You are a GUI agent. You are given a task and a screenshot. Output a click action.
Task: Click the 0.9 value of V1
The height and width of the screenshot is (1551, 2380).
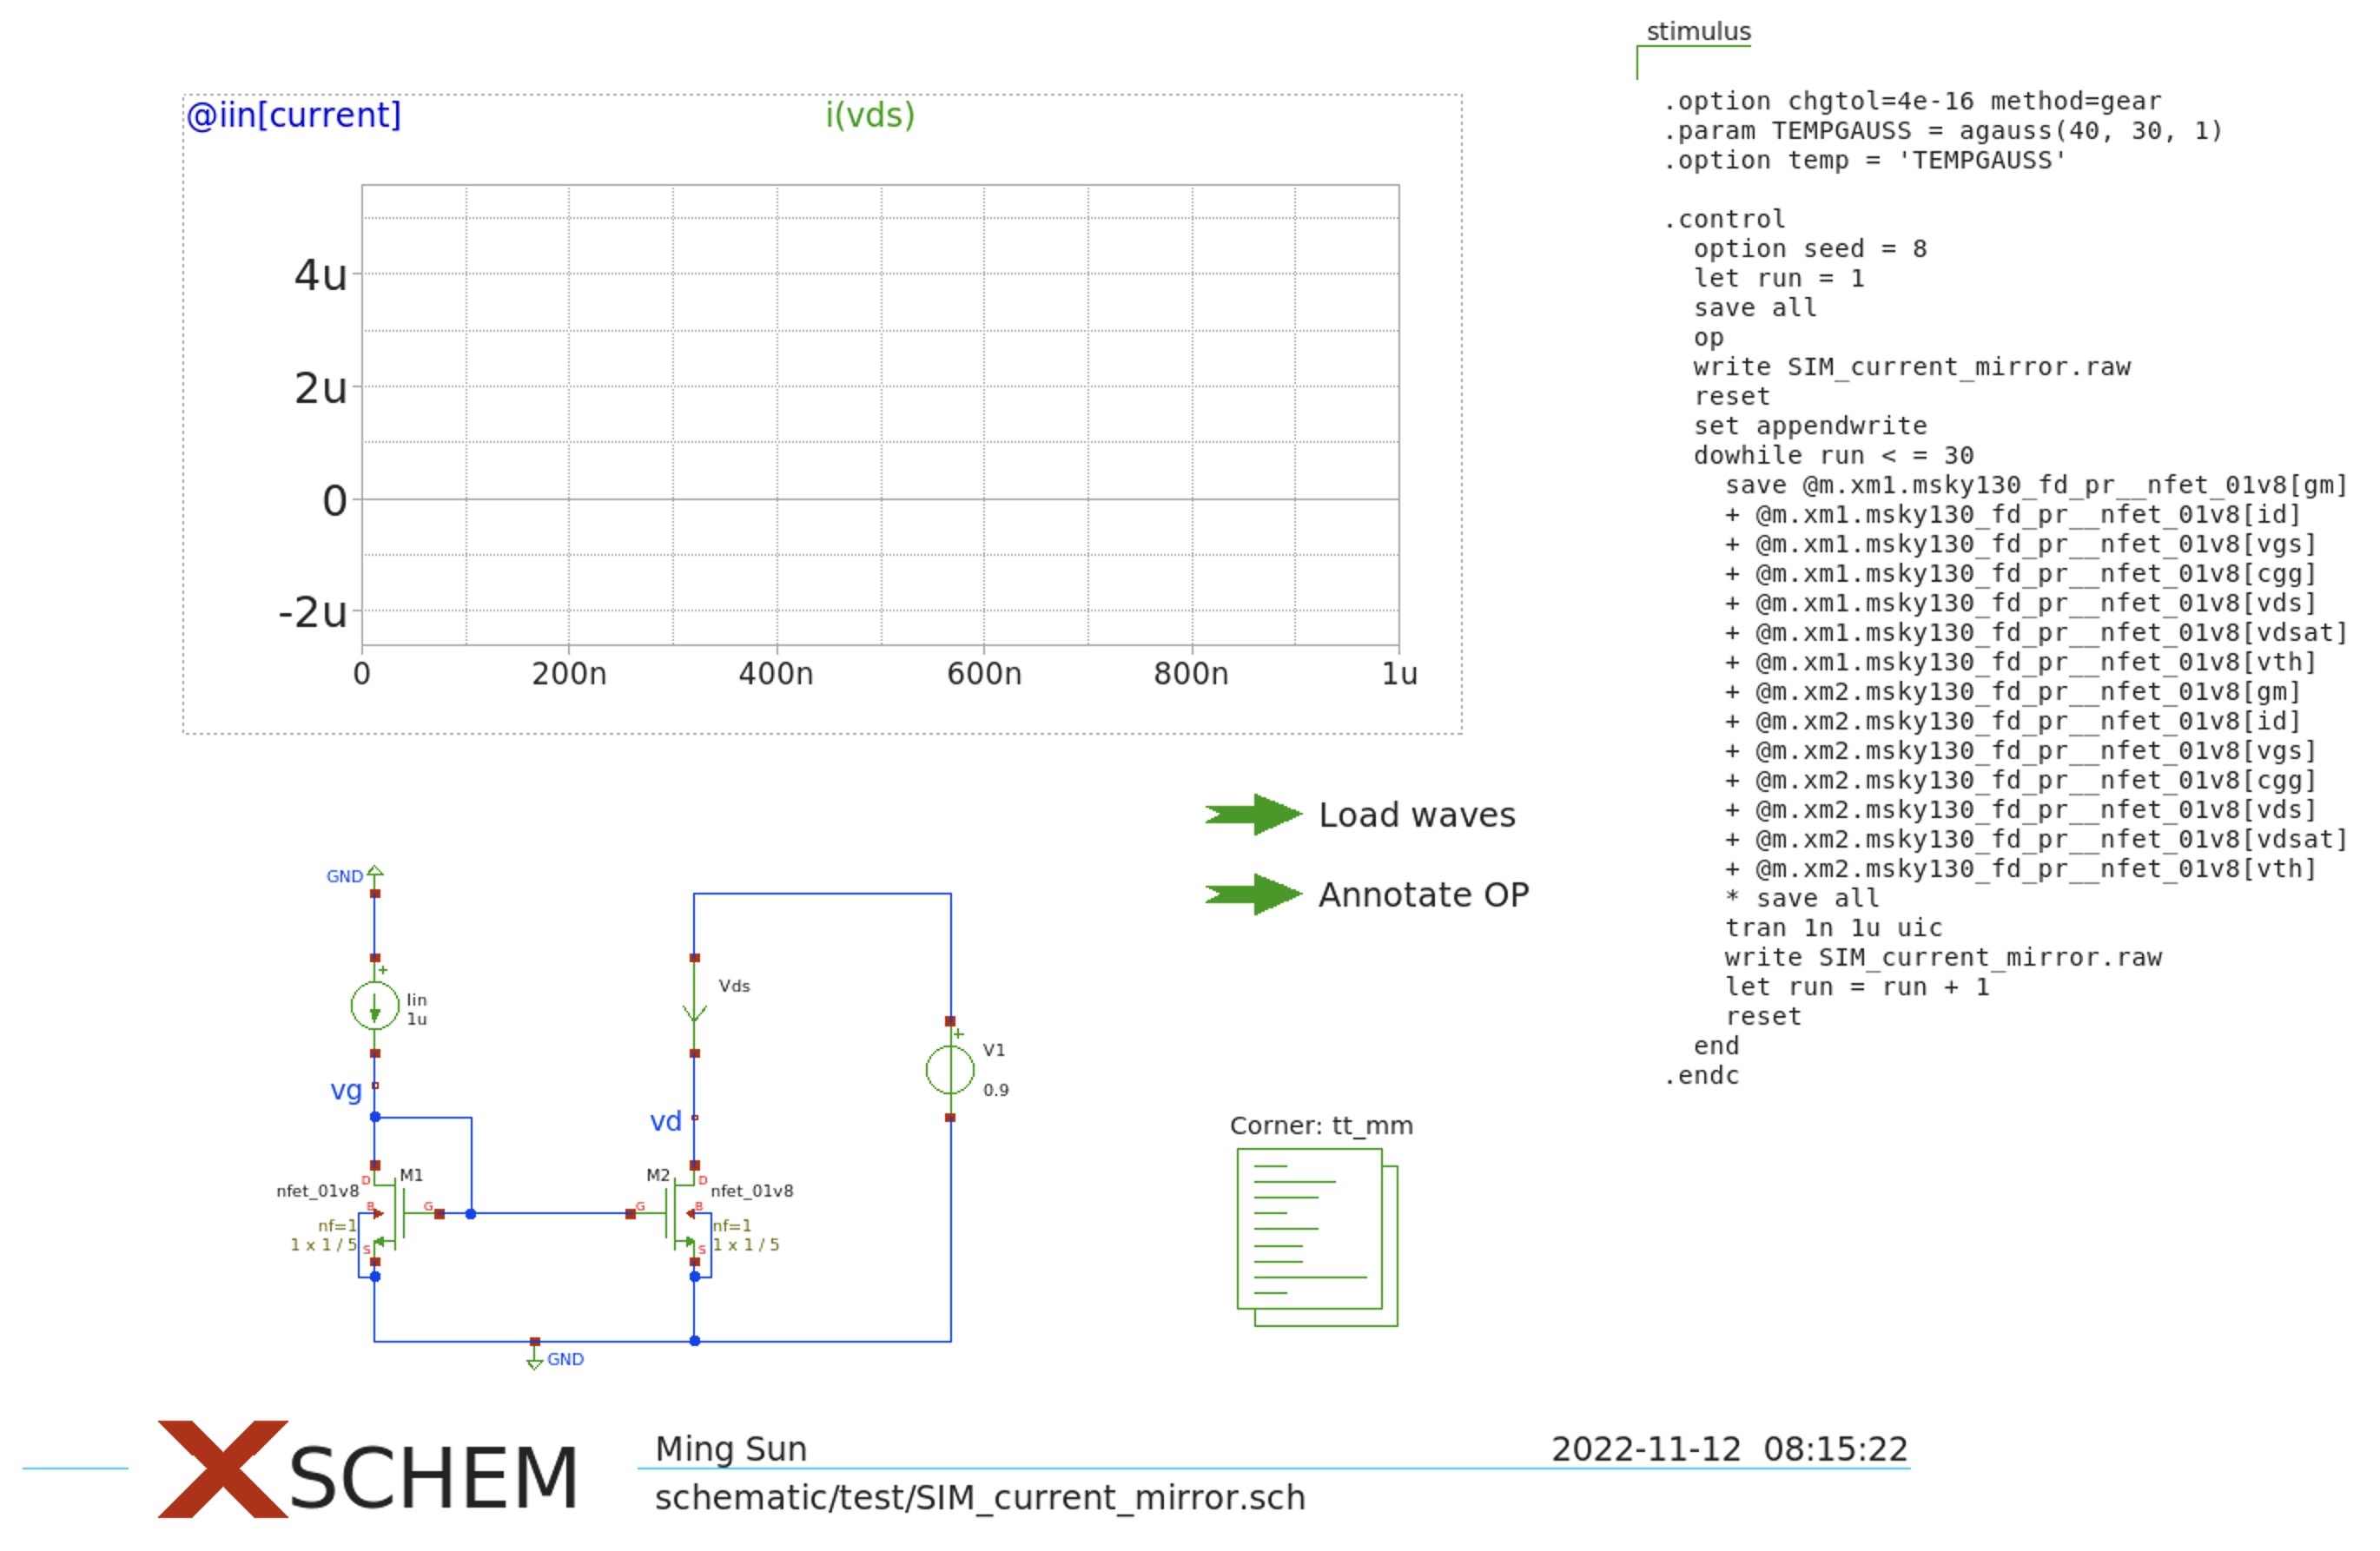click(x=996, y=1090)
